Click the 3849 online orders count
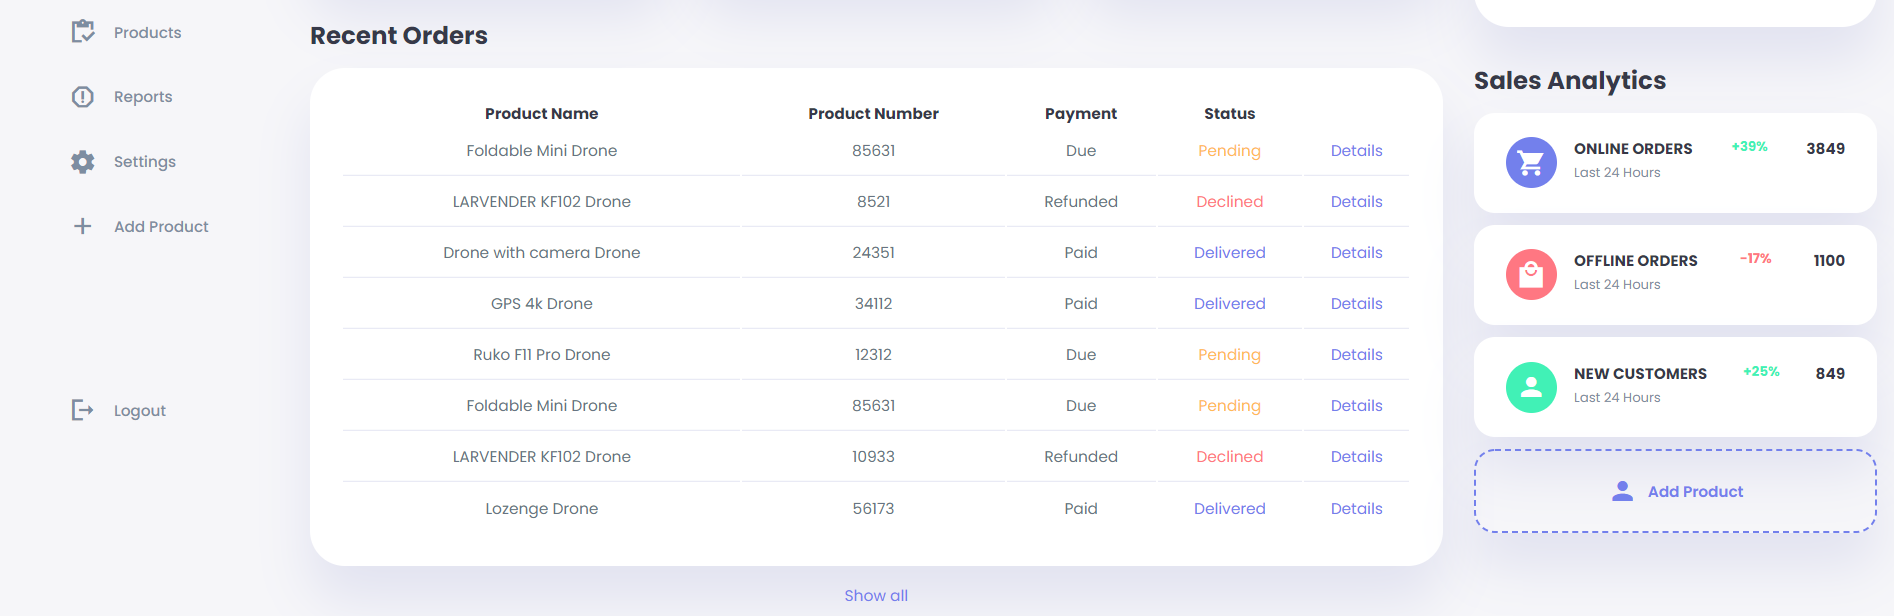1894x616 pixels. point(1825,149)
